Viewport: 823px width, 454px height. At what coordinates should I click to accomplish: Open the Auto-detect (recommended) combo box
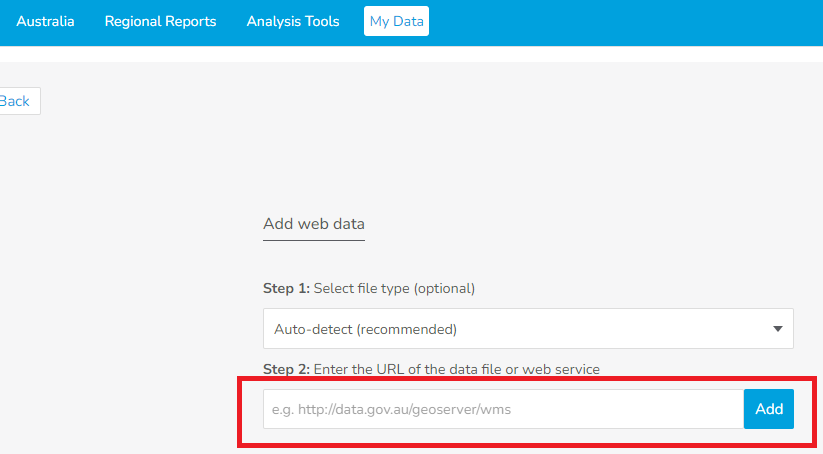500,328
